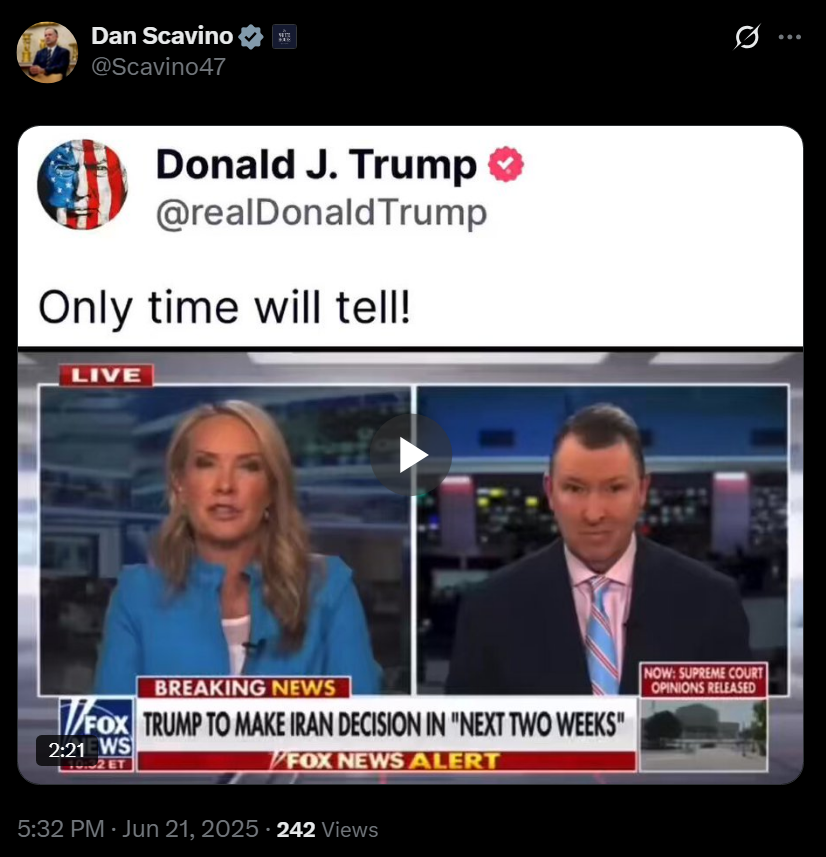Click the Fox News logo in the video
Viewport: 826px width, 857px height.
(97, 734)
